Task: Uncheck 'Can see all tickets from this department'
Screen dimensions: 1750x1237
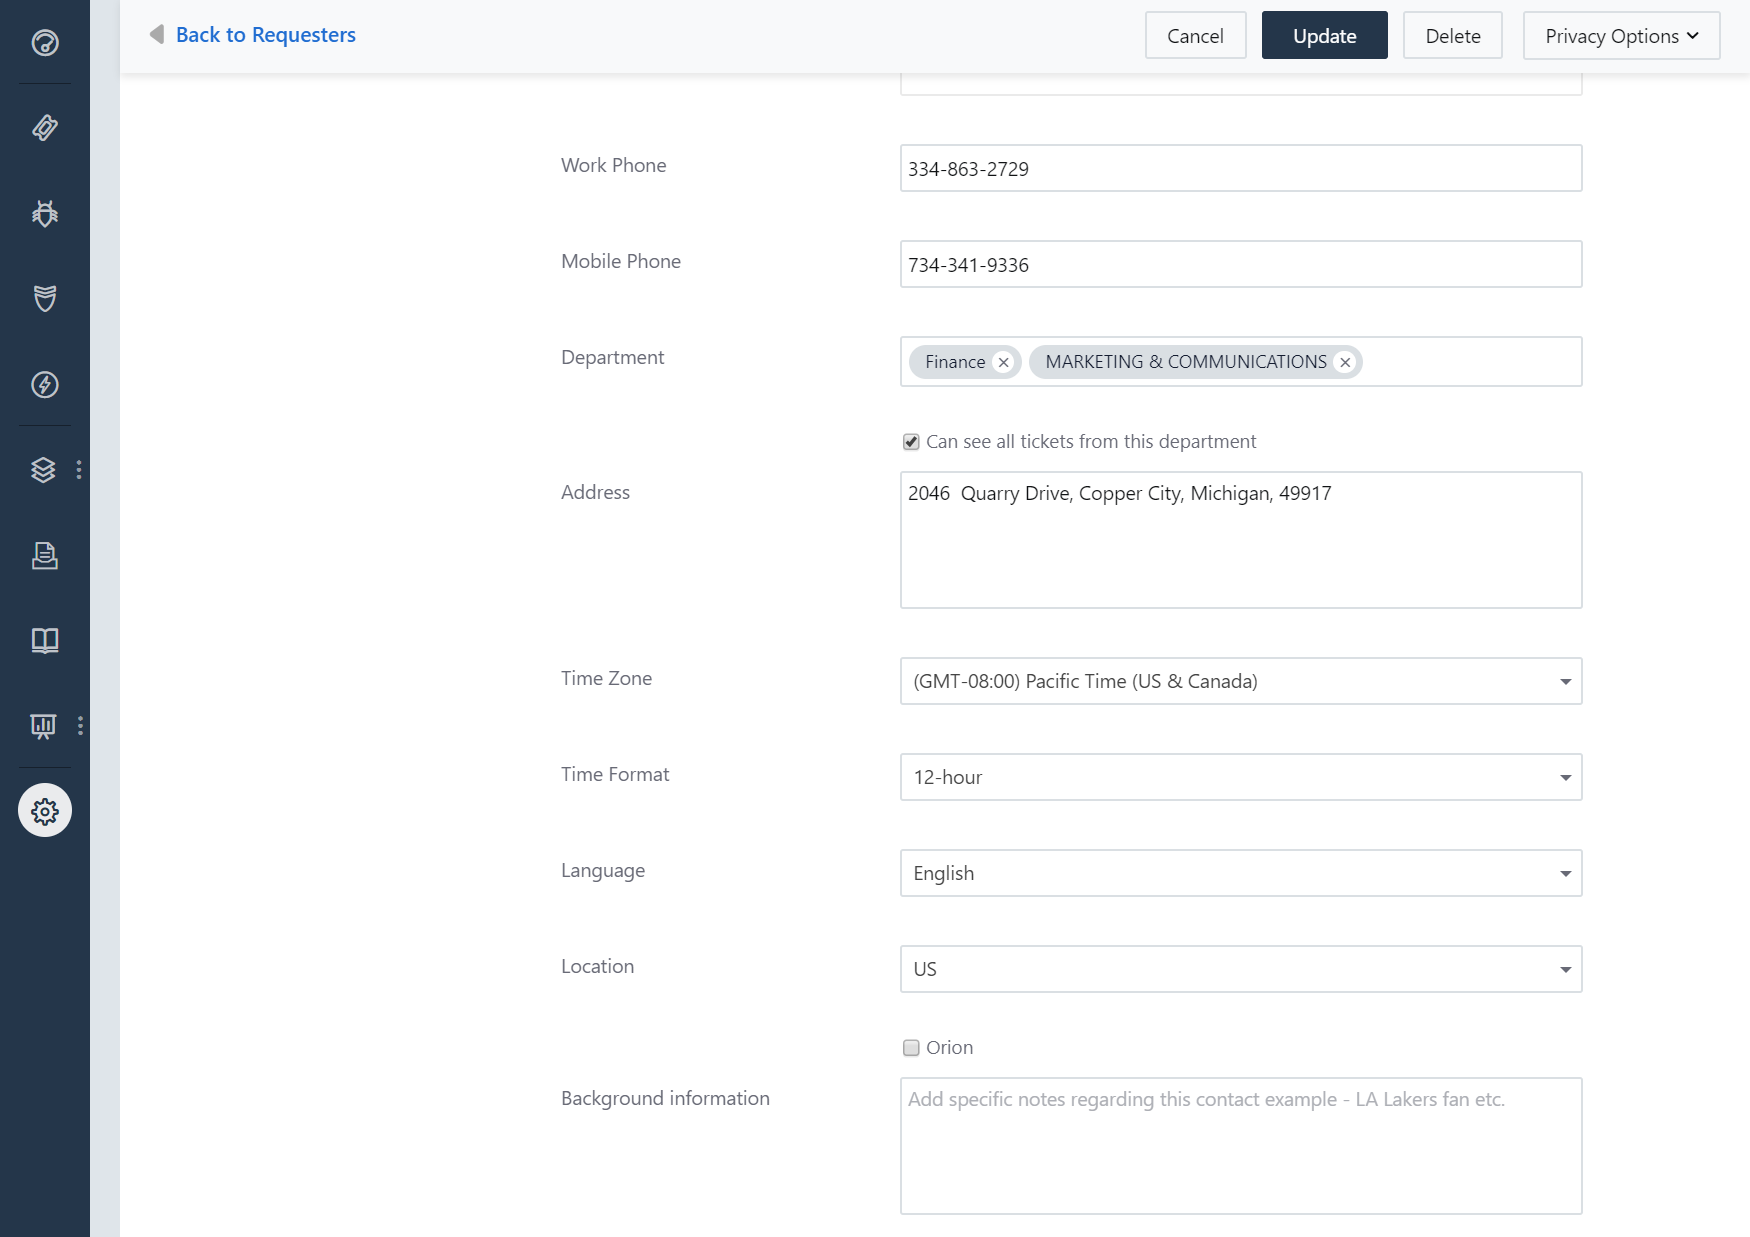Action: point(910,441)
